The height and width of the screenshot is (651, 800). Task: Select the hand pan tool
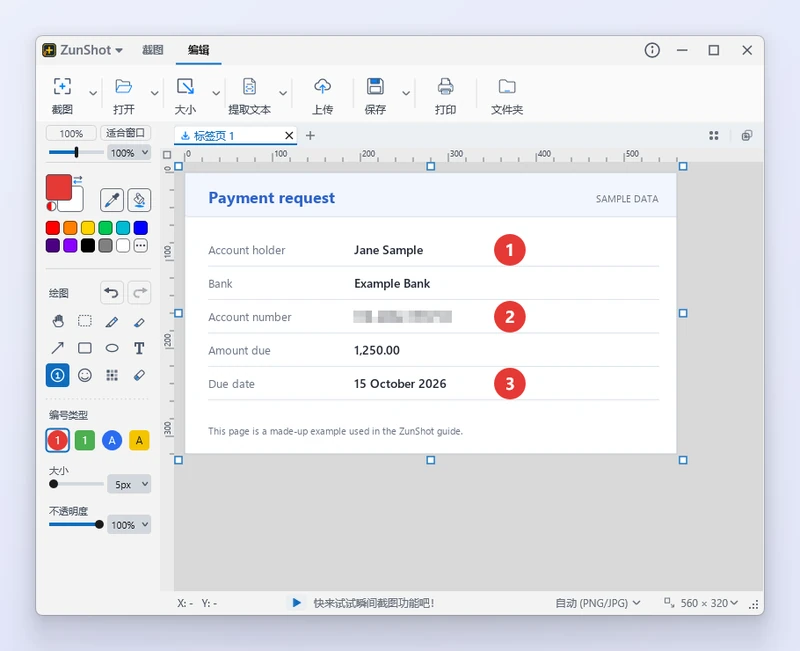[x=58, y=321]
